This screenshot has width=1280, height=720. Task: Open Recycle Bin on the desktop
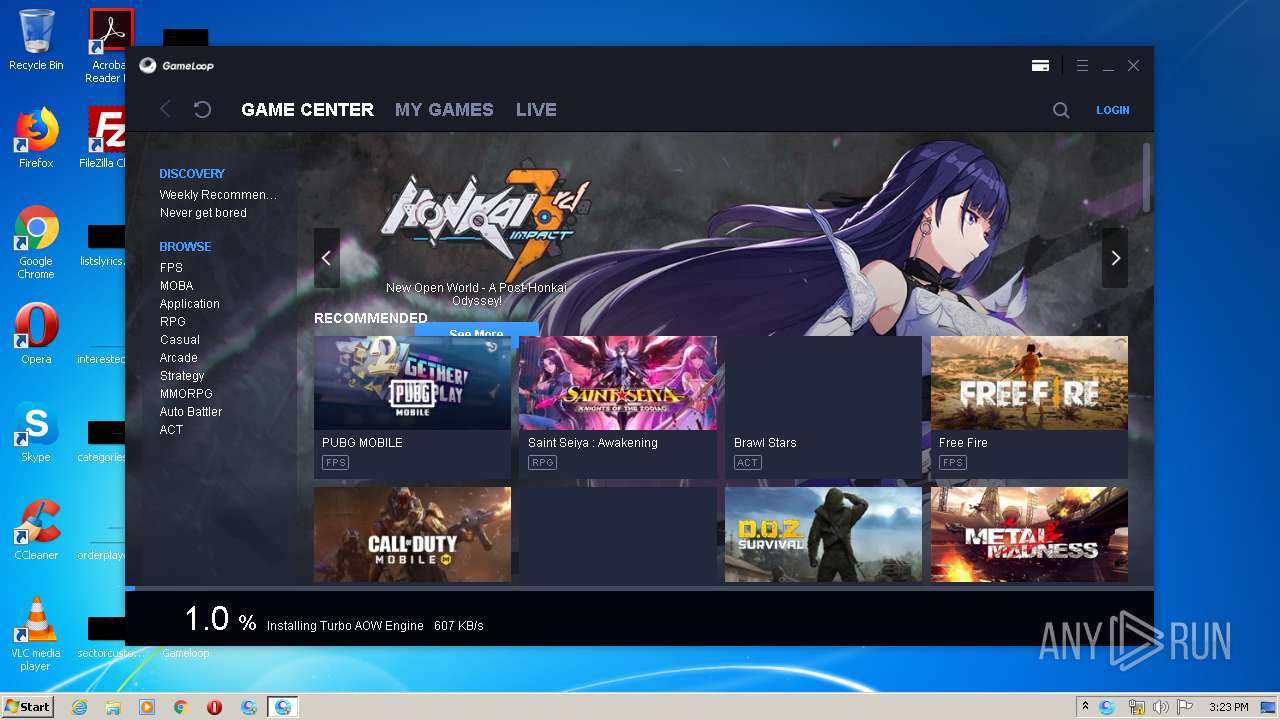(x=36, y=40)
